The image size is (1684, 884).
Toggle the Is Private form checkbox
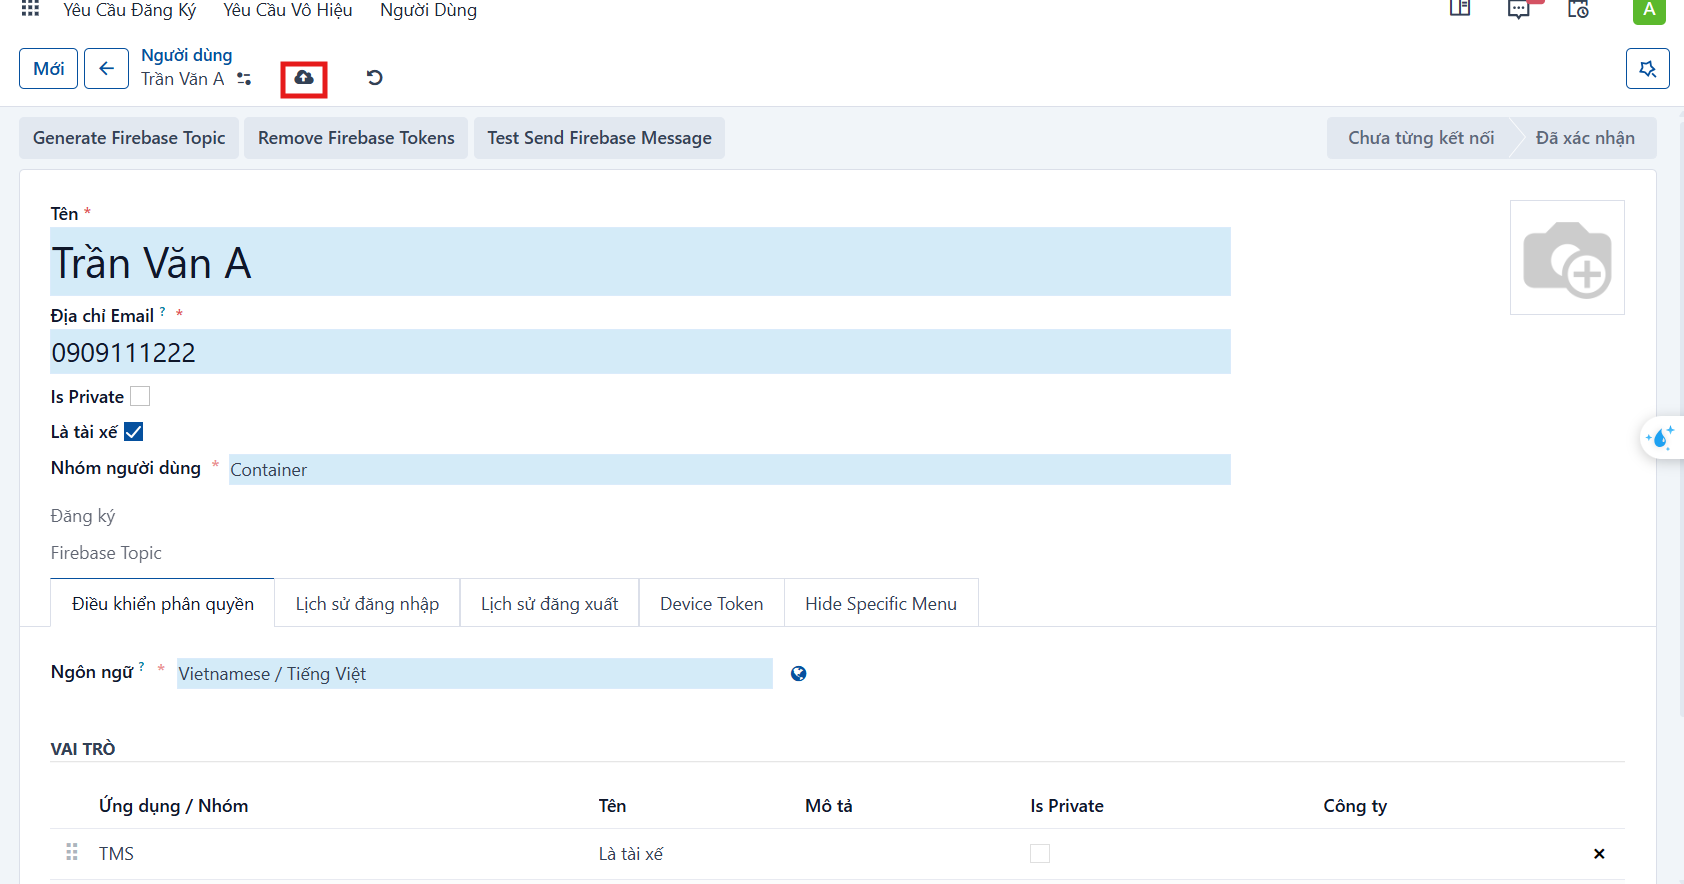[140, 397]
